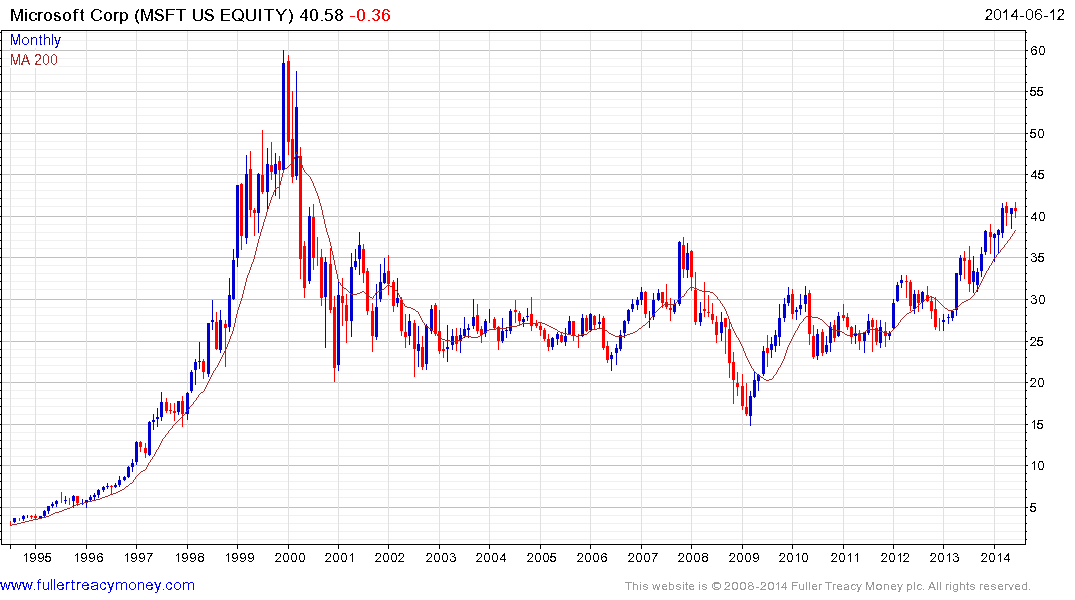Click the 2008 year axis label
The height and width of the screenshot is (600, 1075).
pos(692,557)
